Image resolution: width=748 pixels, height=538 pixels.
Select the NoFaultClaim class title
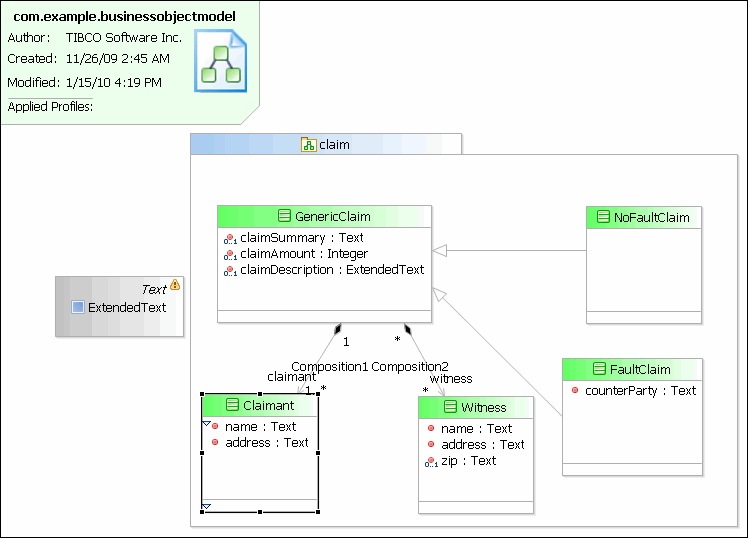[x=652, y=217]
